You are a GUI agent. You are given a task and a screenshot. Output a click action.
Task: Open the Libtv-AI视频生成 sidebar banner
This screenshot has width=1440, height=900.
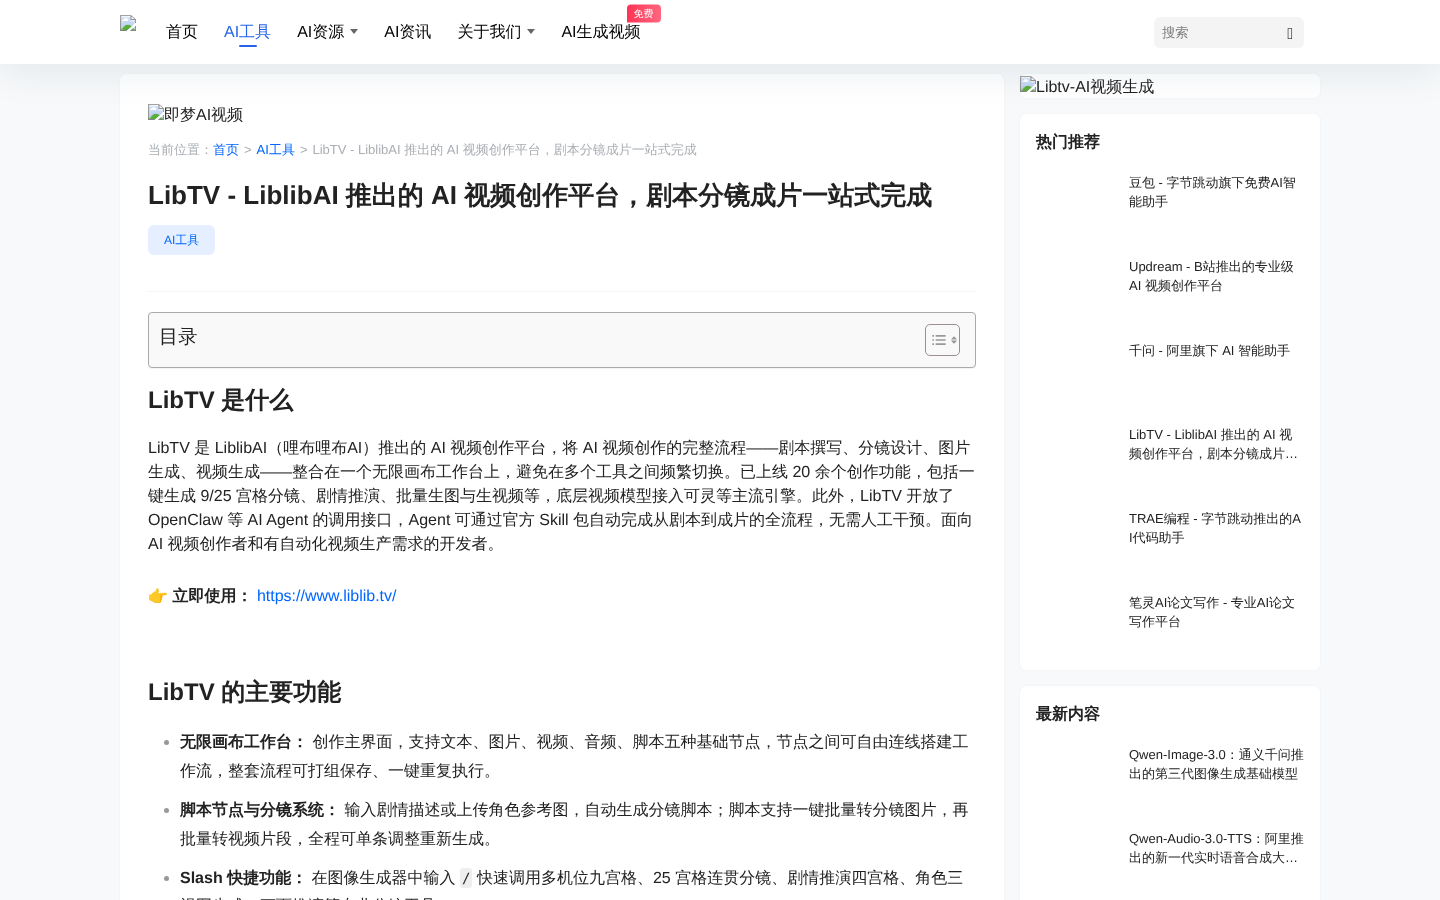(1087, 86)
